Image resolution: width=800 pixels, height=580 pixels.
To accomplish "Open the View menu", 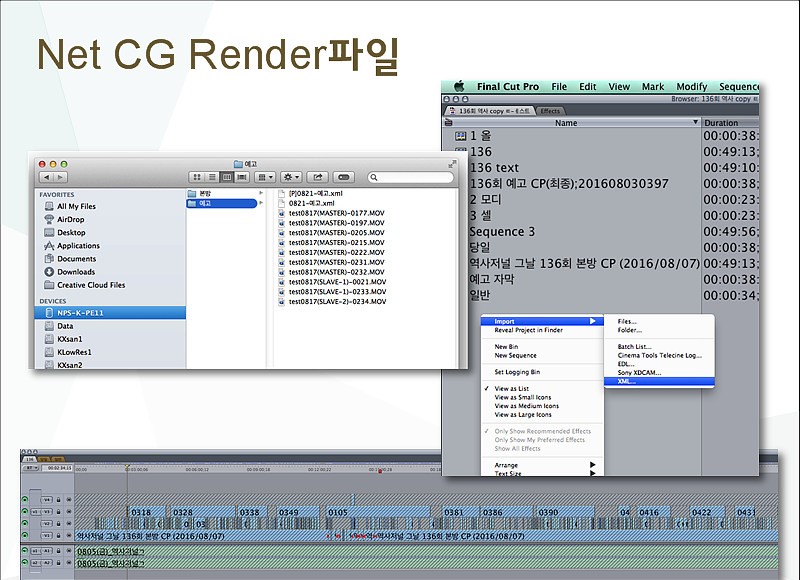I will pyautogui.click(x=619, y=87).
